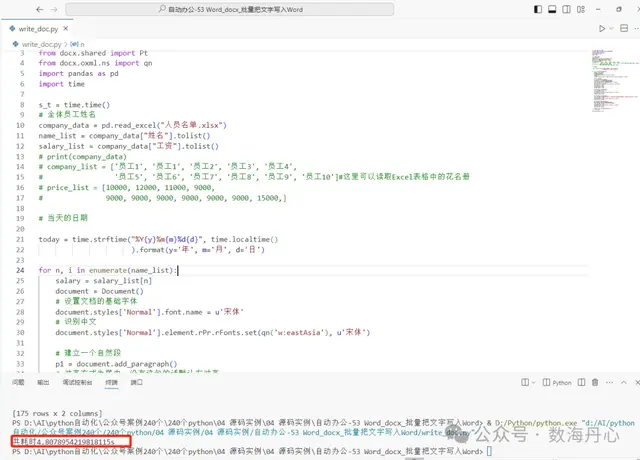Screen dimensions: 640x460
Task: Go forward with the navigation forward arrow
Action: coord(54,9)
